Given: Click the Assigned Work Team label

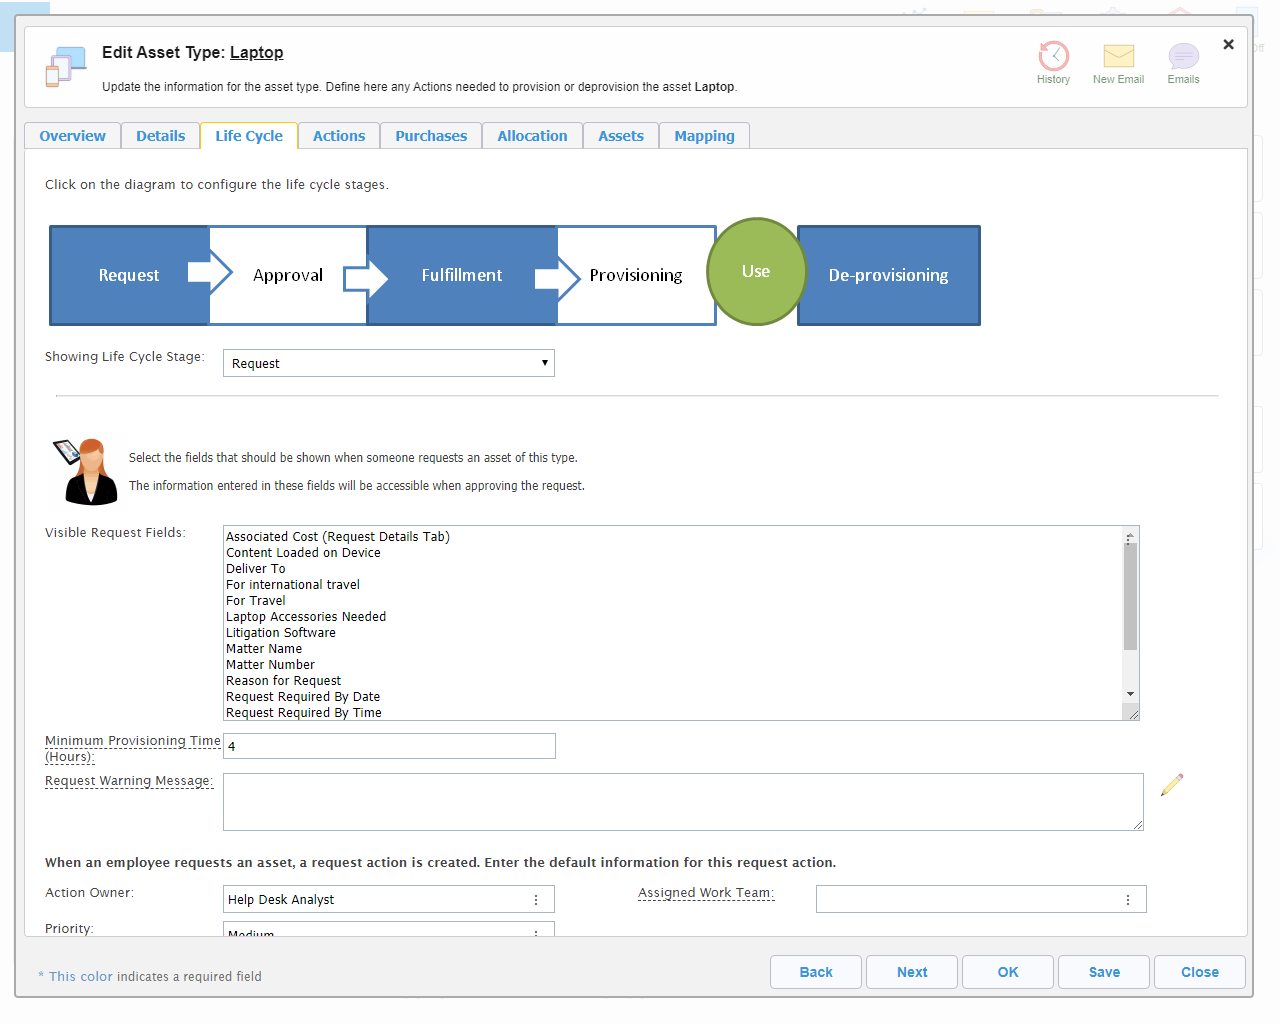Looking at the screenshot, I should (x=706, y=893).
